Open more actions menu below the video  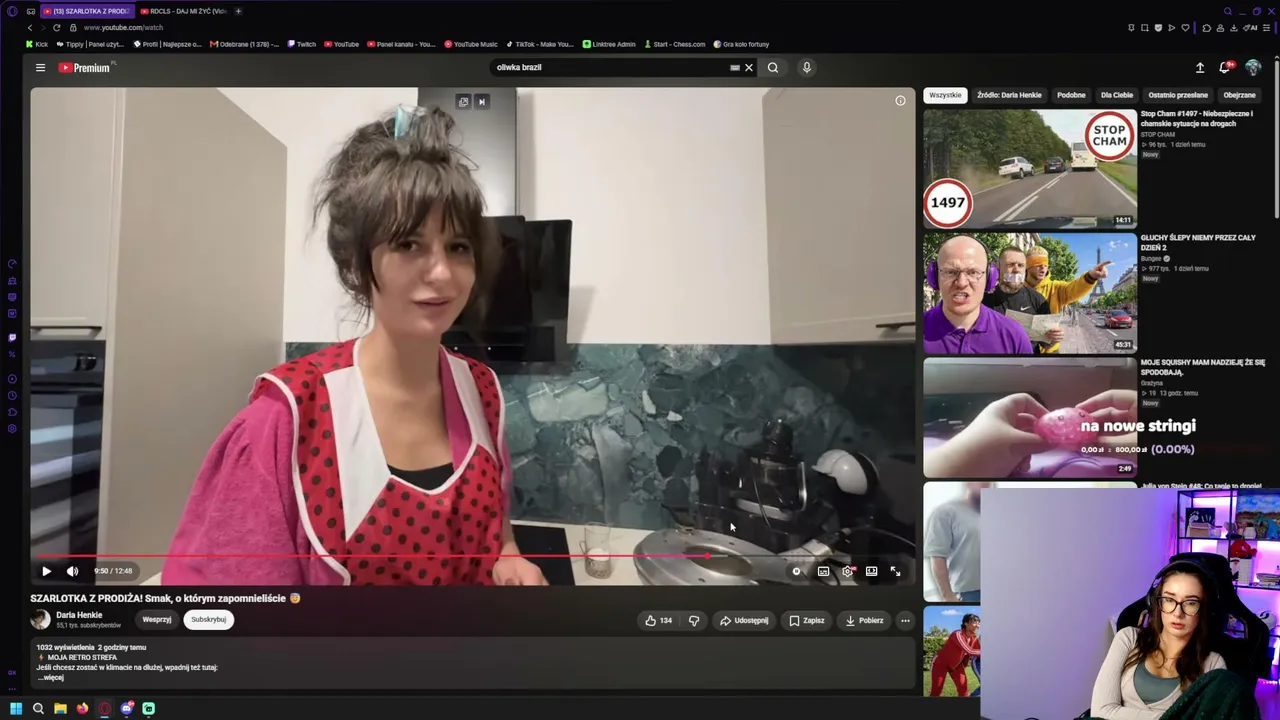point(905,621)
